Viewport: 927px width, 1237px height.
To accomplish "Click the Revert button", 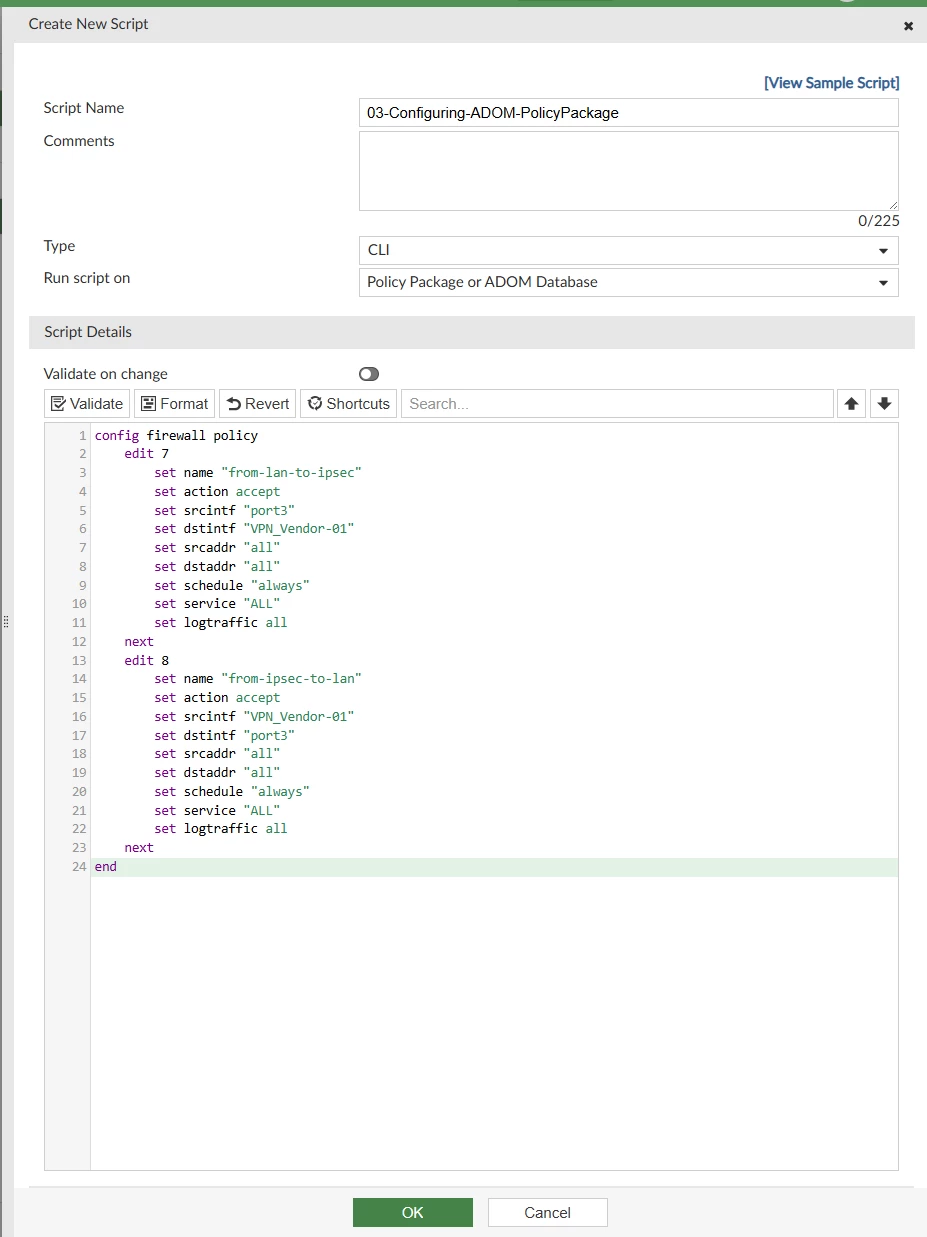I will [x=257, y=404].
